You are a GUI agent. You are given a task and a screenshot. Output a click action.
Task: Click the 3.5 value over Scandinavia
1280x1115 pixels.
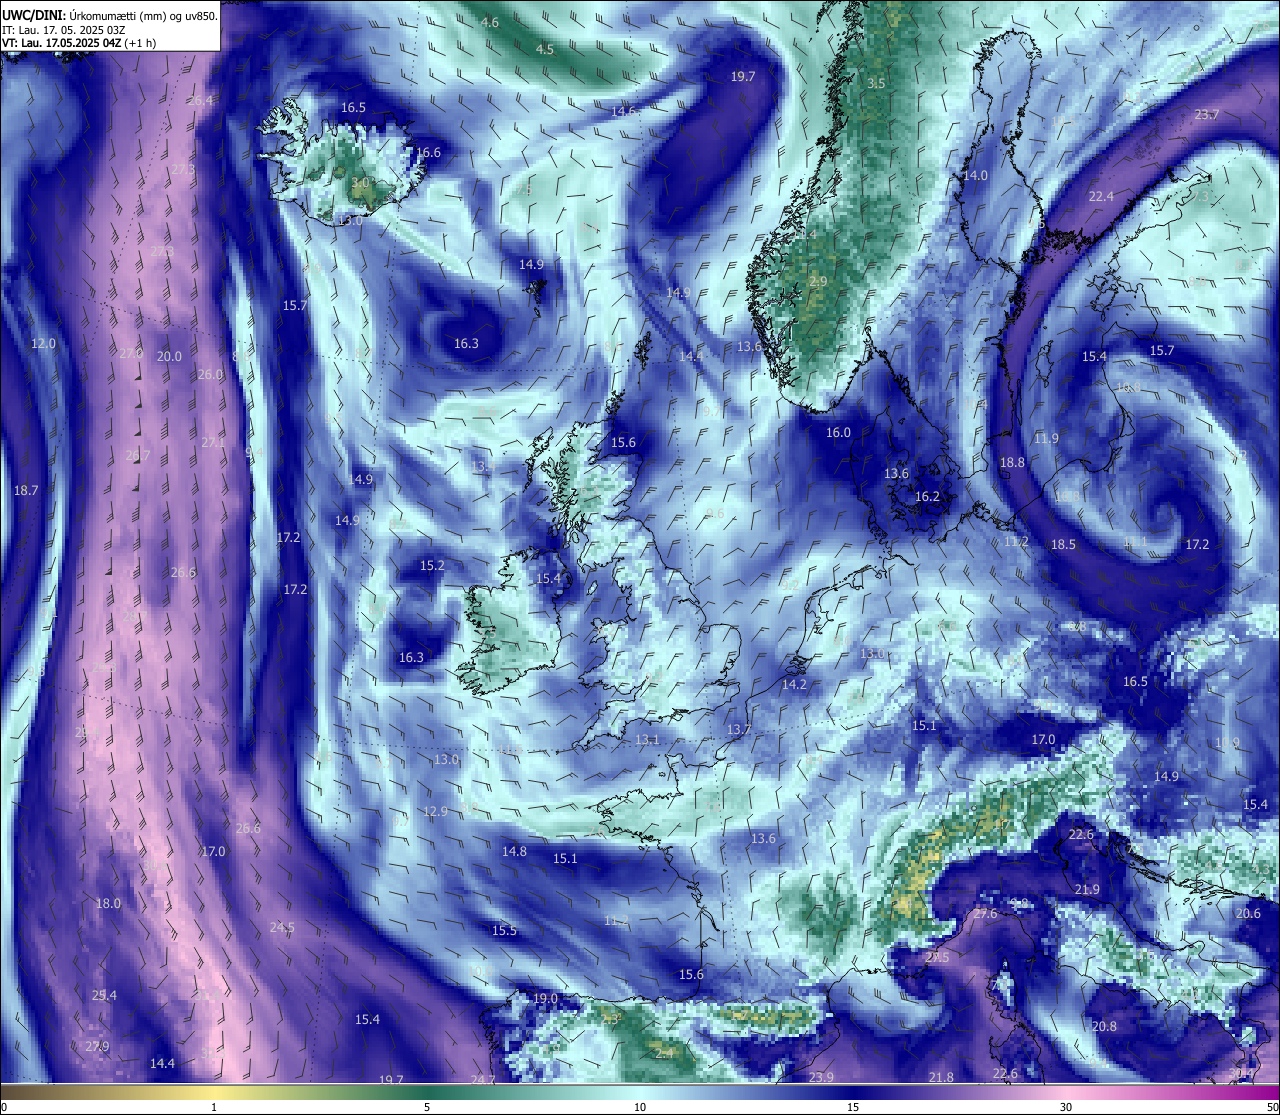(x=876, y=83)
